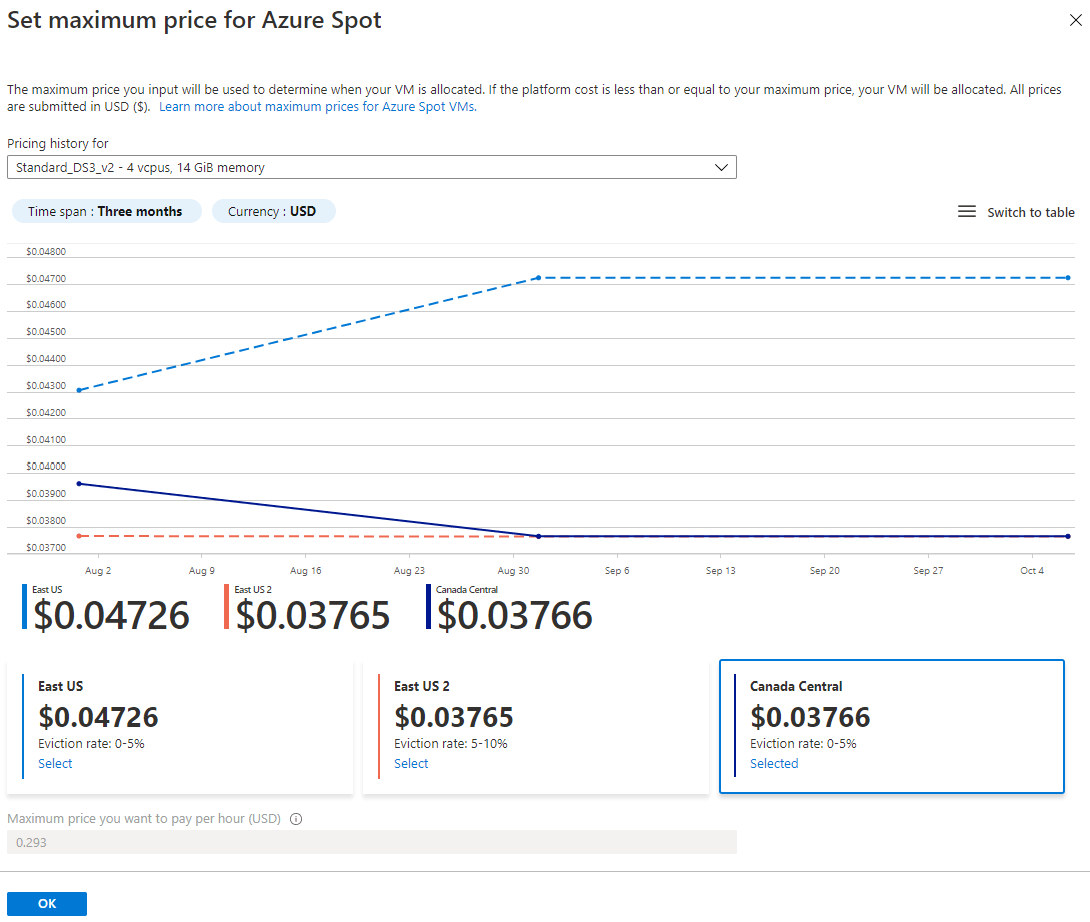Open the Time span Three months filter
Viewport: 1090px width, 922px height.
coord(106,211)
